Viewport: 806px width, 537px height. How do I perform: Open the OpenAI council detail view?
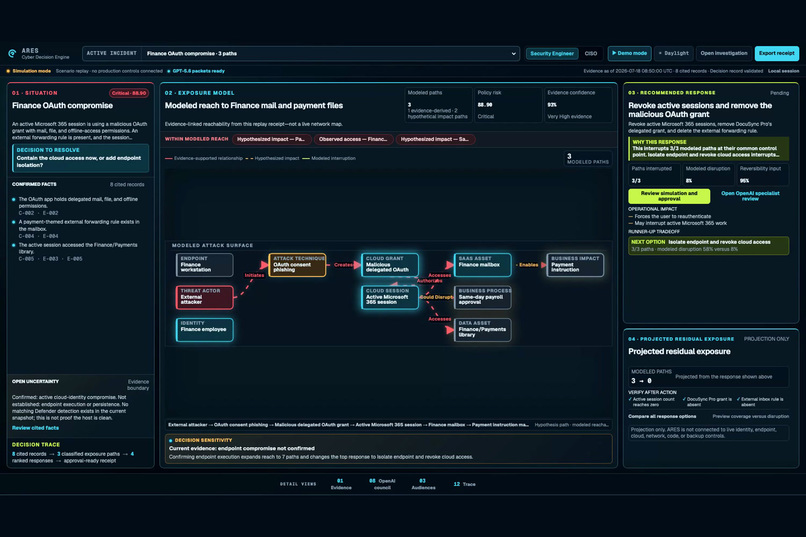coord(382,484)
